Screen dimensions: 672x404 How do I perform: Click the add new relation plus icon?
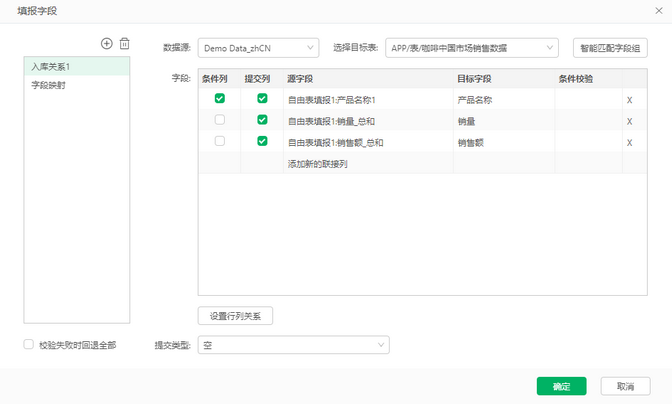coord(107,44)
